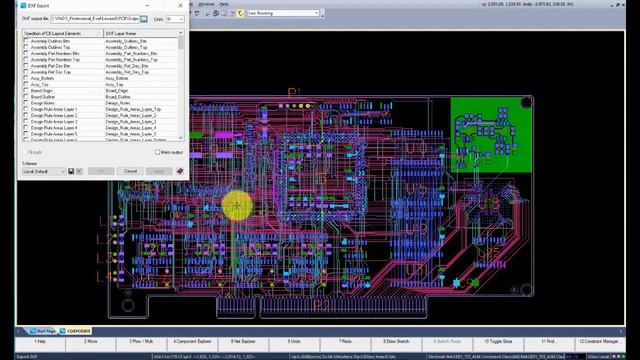This screenshot has height=360, width=640.
Task: Click the 2 Move function key button
Action: tap(91, 344)
